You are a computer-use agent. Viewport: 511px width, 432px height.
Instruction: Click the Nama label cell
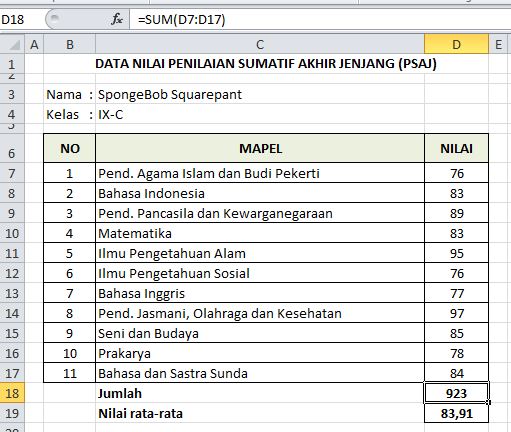click(69, 94)
